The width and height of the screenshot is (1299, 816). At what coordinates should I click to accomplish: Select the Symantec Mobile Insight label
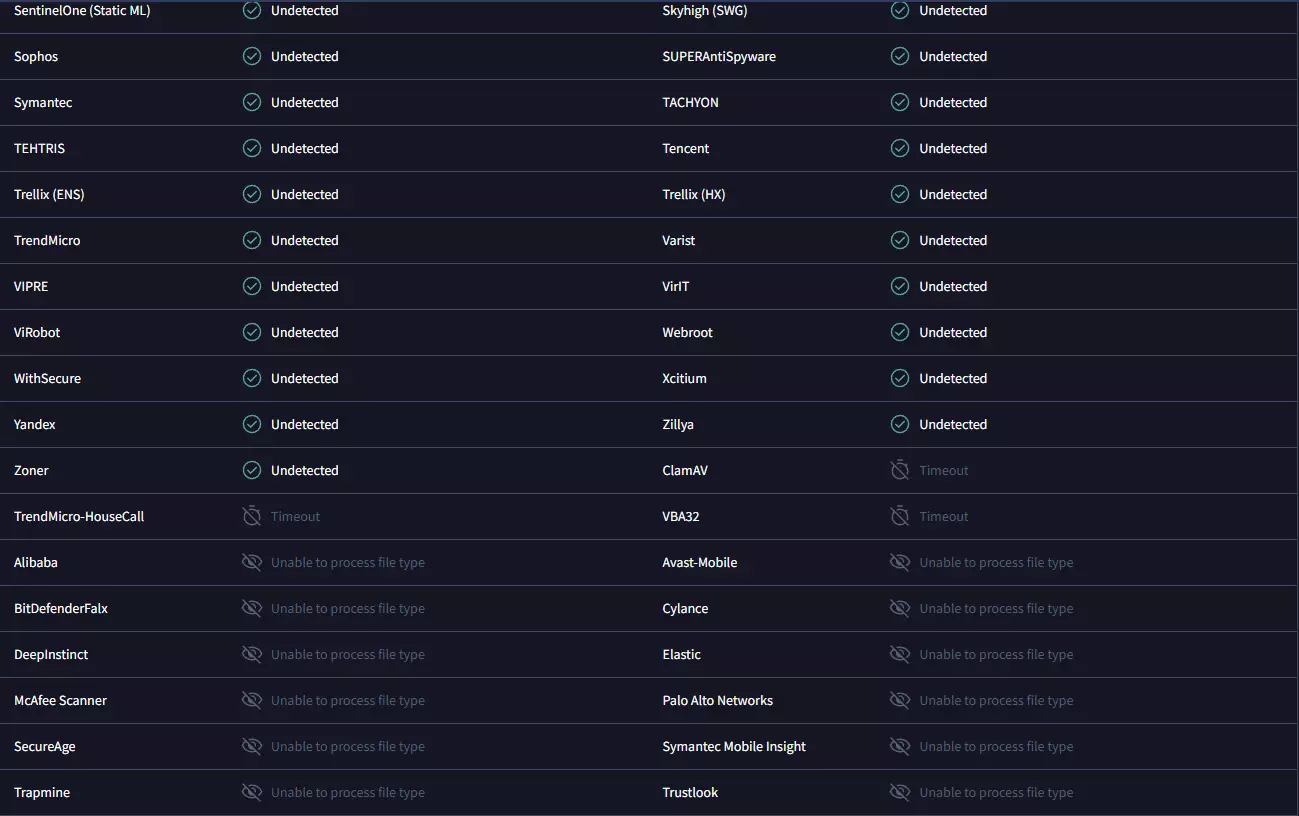733,746
